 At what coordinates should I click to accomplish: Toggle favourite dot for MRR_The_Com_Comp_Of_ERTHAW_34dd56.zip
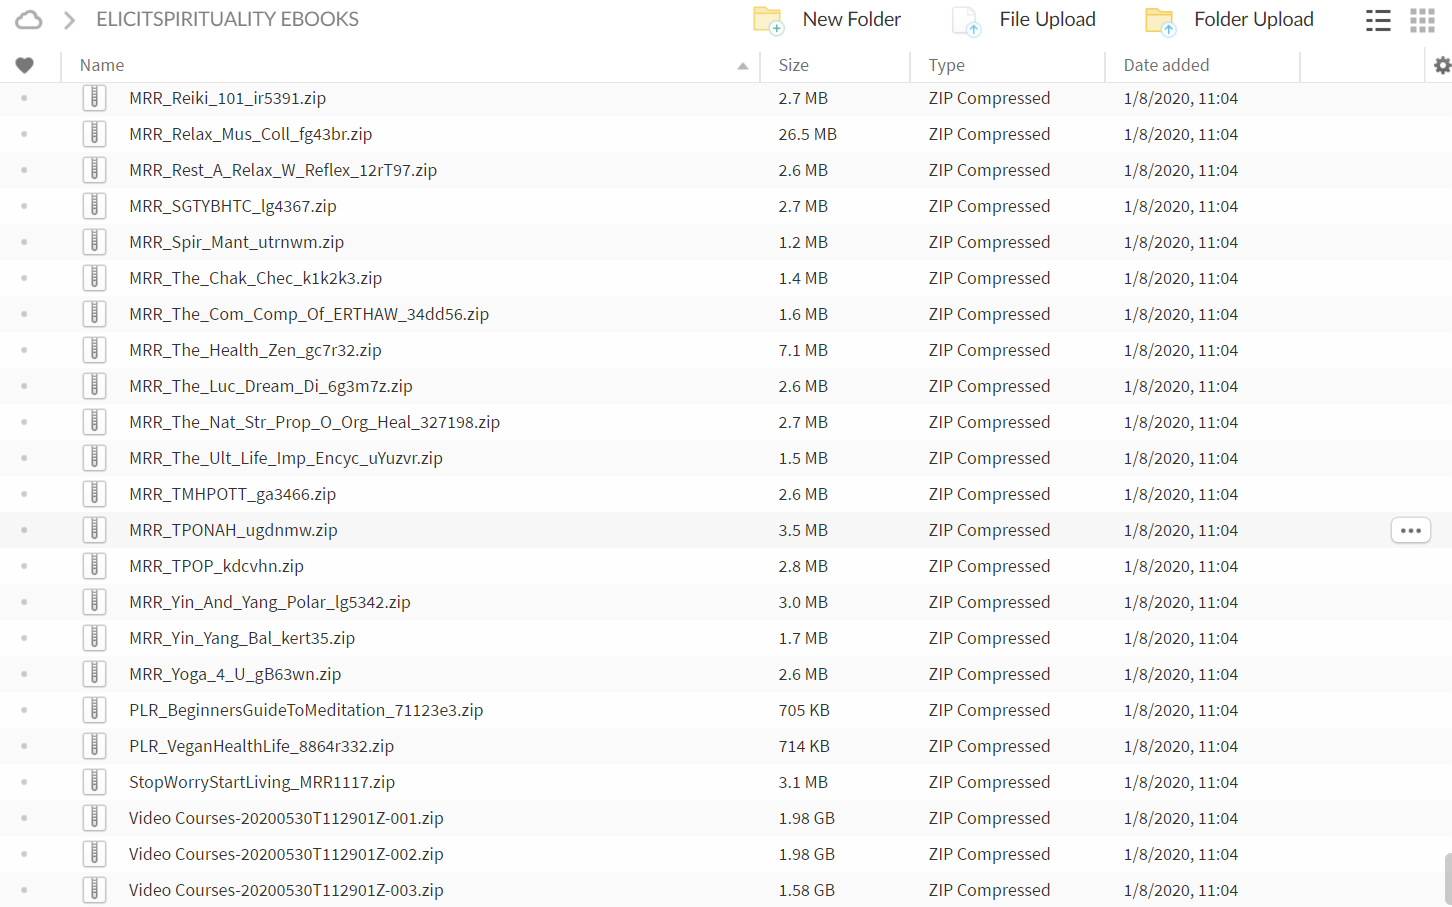24,314
